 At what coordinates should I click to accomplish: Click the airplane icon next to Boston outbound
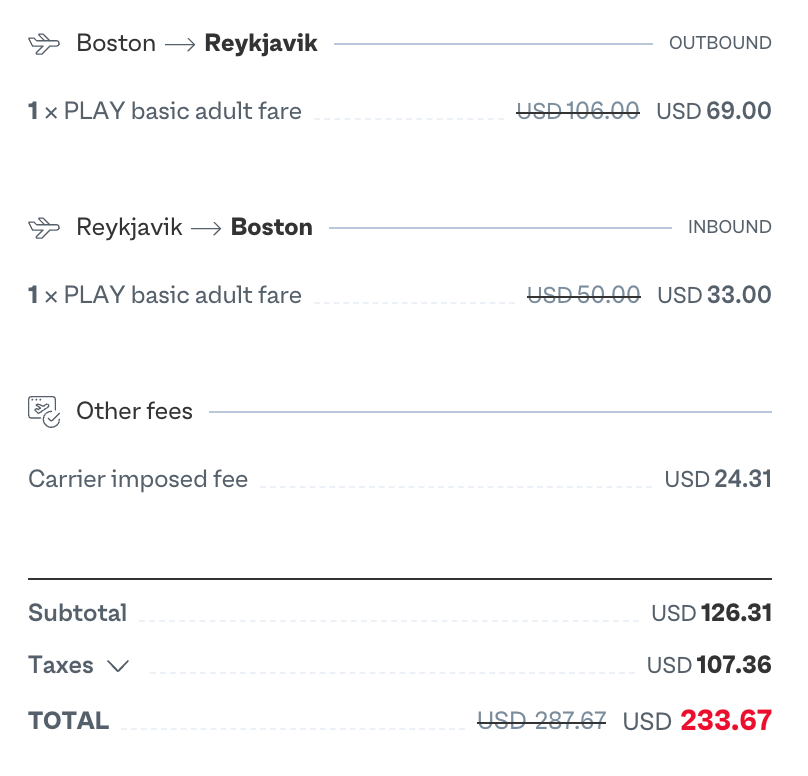42,43
